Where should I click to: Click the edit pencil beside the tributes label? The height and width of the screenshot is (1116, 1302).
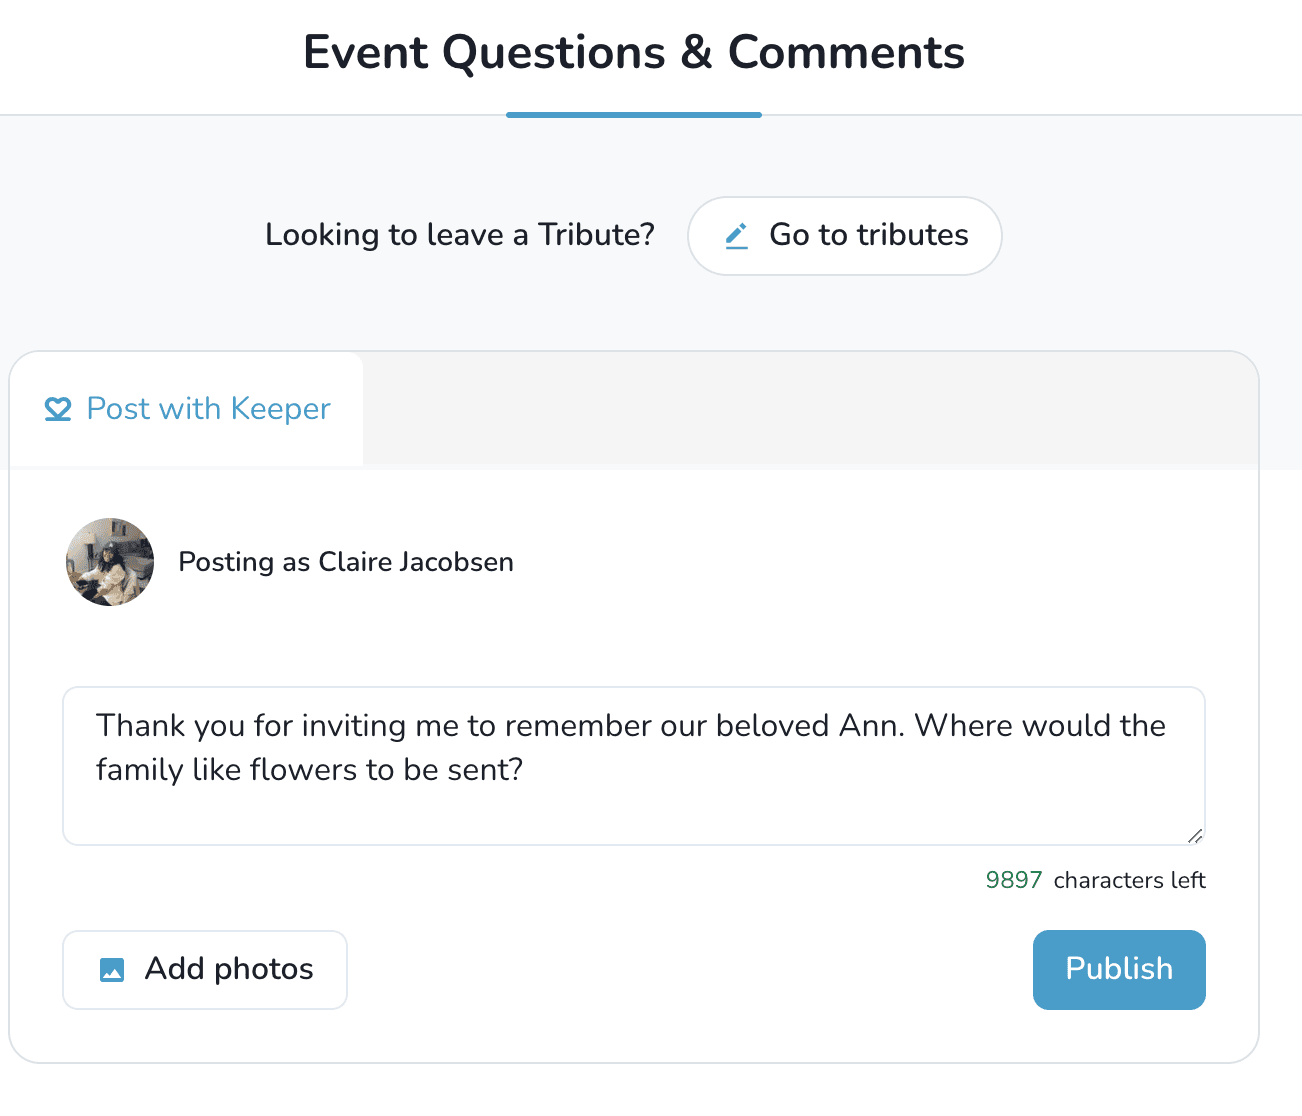point(737,236)
